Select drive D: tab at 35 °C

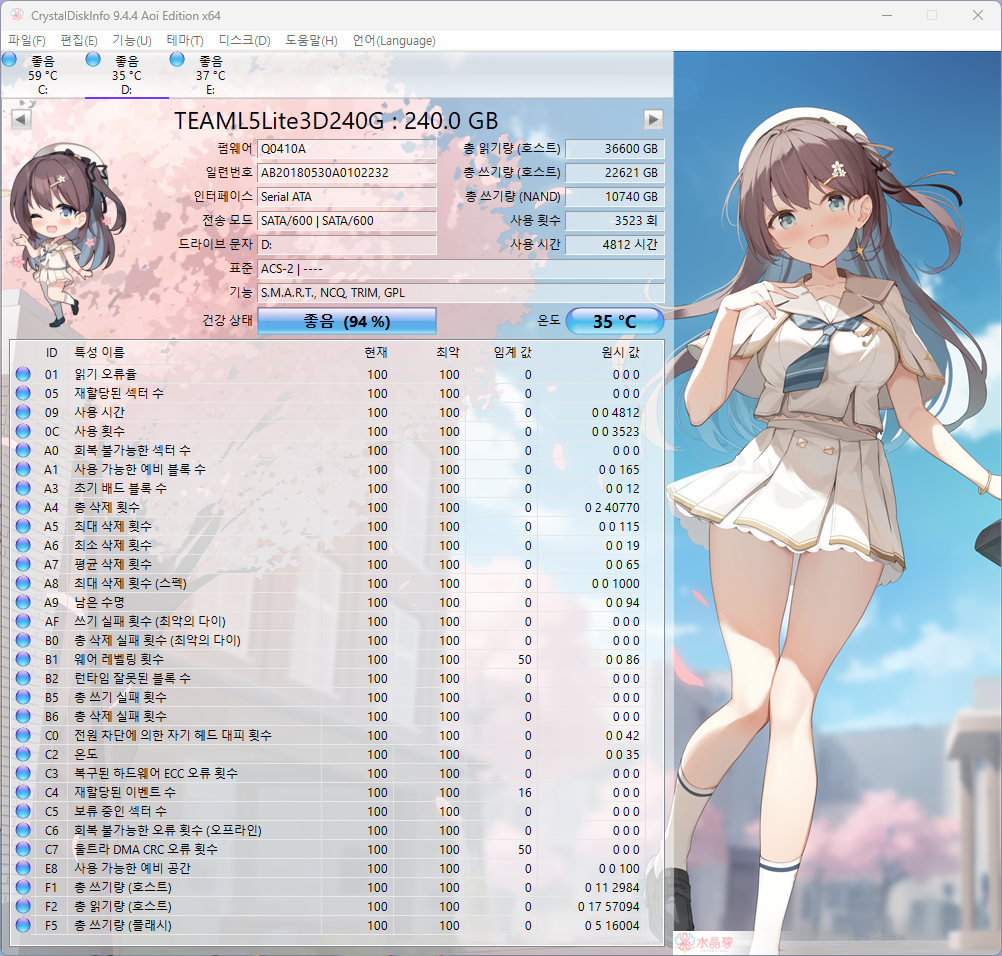[x=127, y=75]
